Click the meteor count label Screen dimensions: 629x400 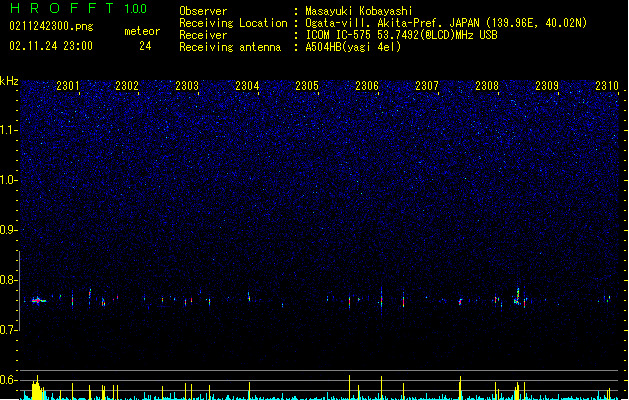[142, 31]
